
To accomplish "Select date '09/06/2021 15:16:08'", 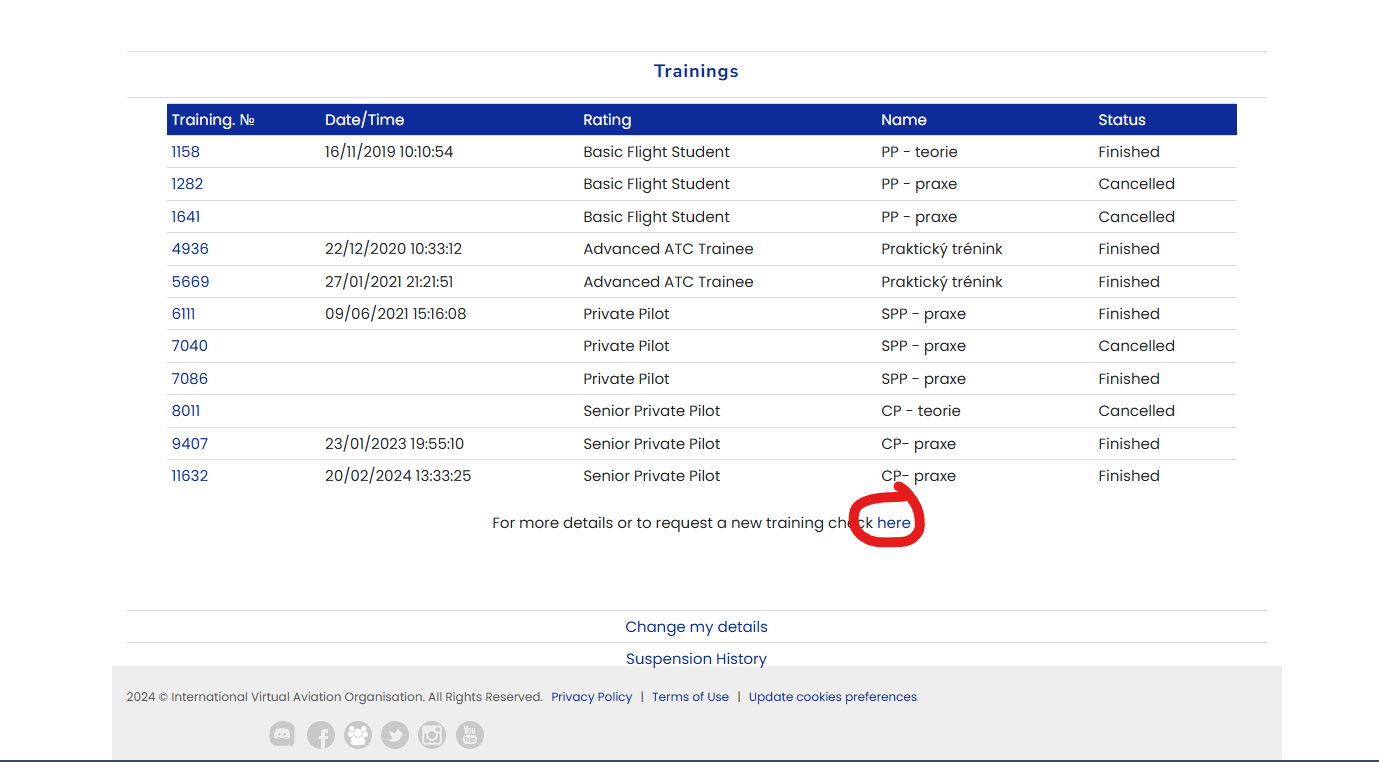I will point(395,314).
